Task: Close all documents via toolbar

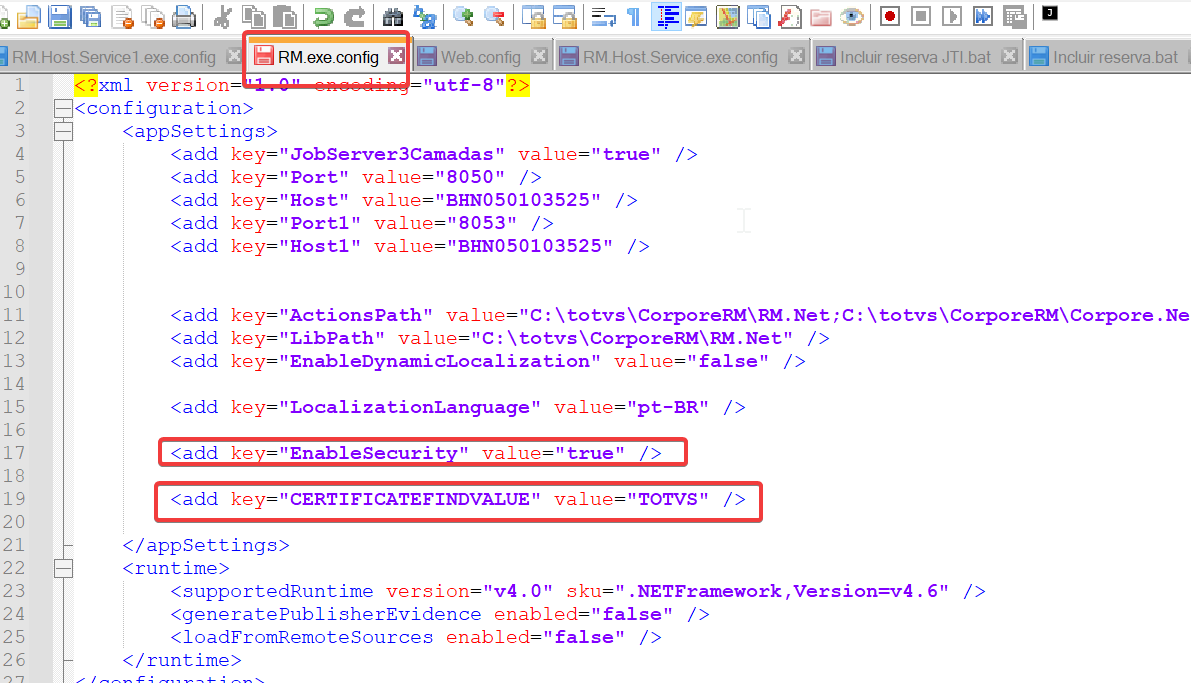Action: pos(153,17)
